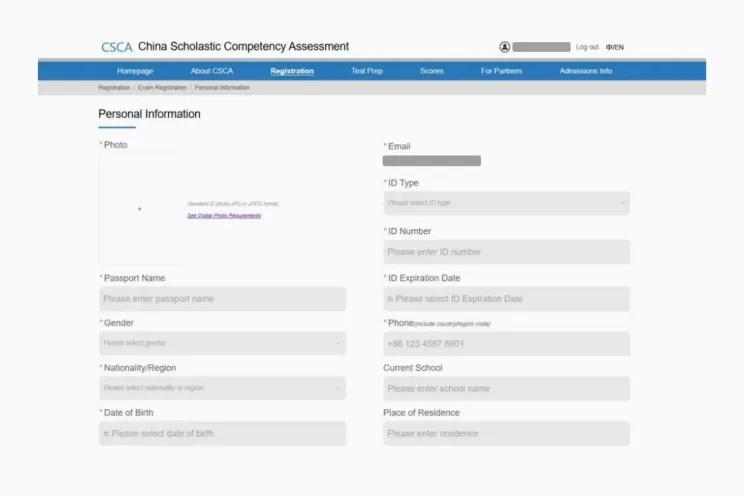Focus the Passport Name input field

[x=222, y=299]
